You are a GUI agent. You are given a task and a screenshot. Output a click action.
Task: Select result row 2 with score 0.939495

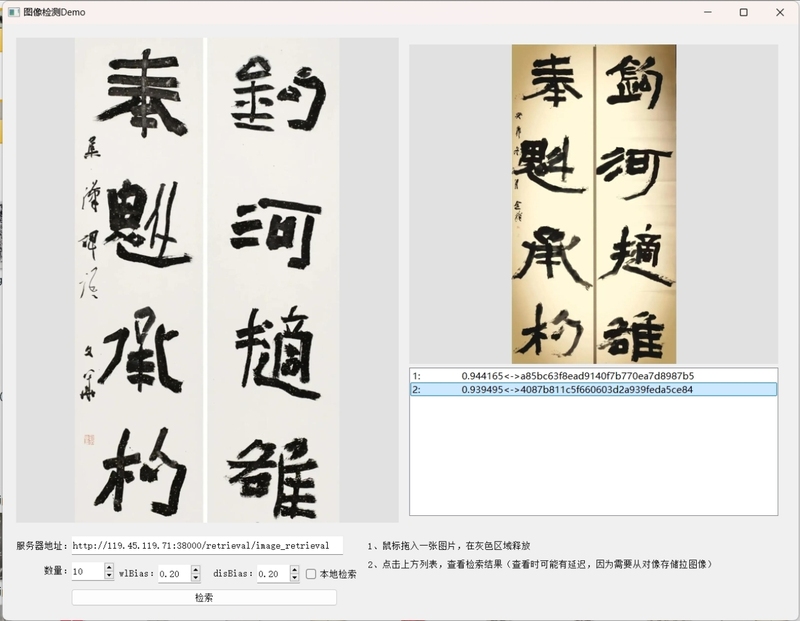click(593, 389)
